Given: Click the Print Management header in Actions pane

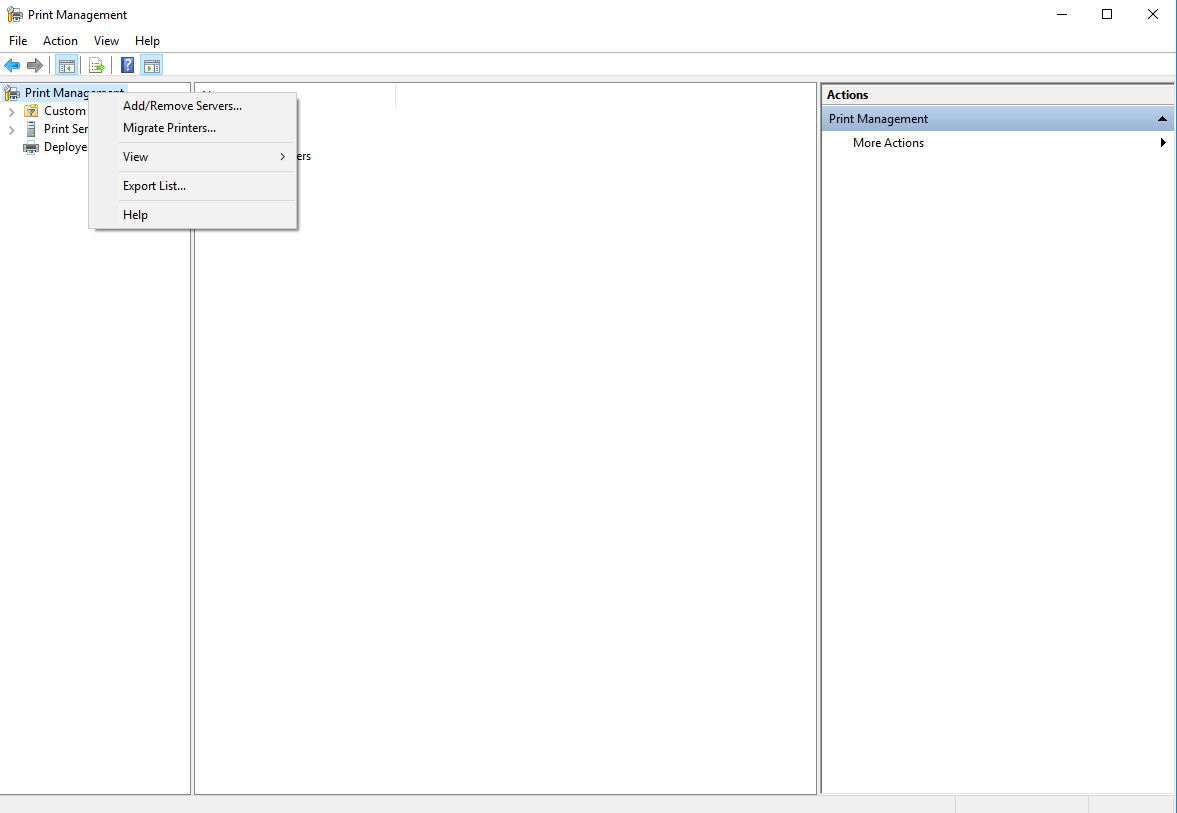Looking at the screenshot, I should click(998, 119).
